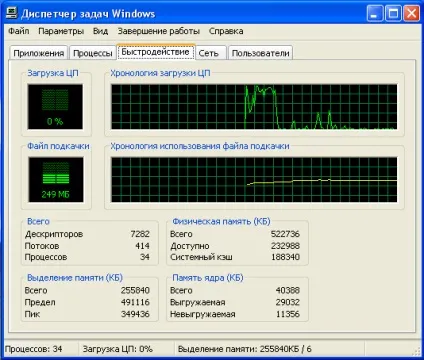The height and width of the screenshot is (360, 424).
Task: Open the Параметры menu
Action: tap(61, 31)
